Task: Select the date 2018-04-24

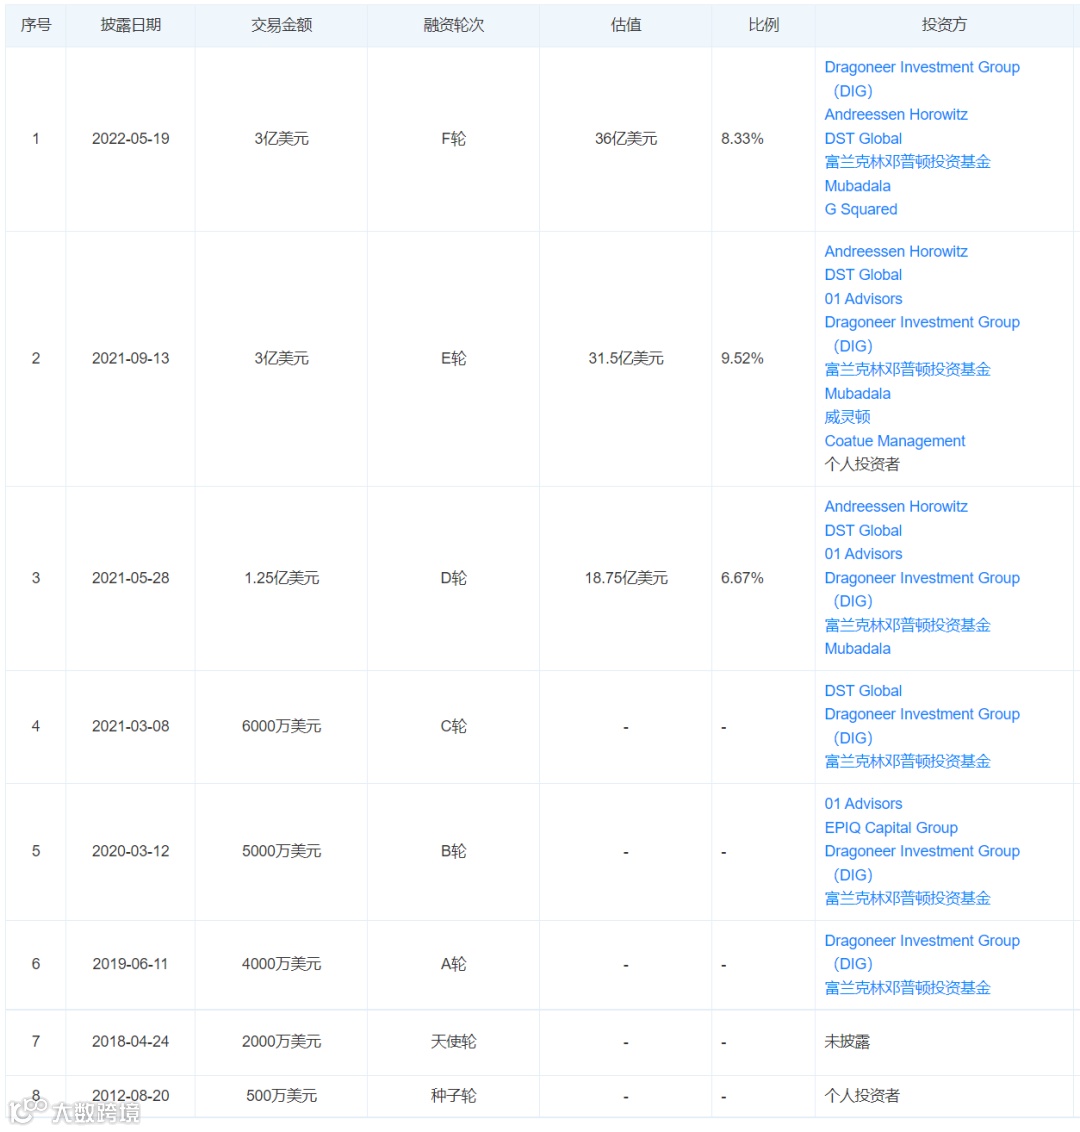Action: click(x=131, y=1042)
